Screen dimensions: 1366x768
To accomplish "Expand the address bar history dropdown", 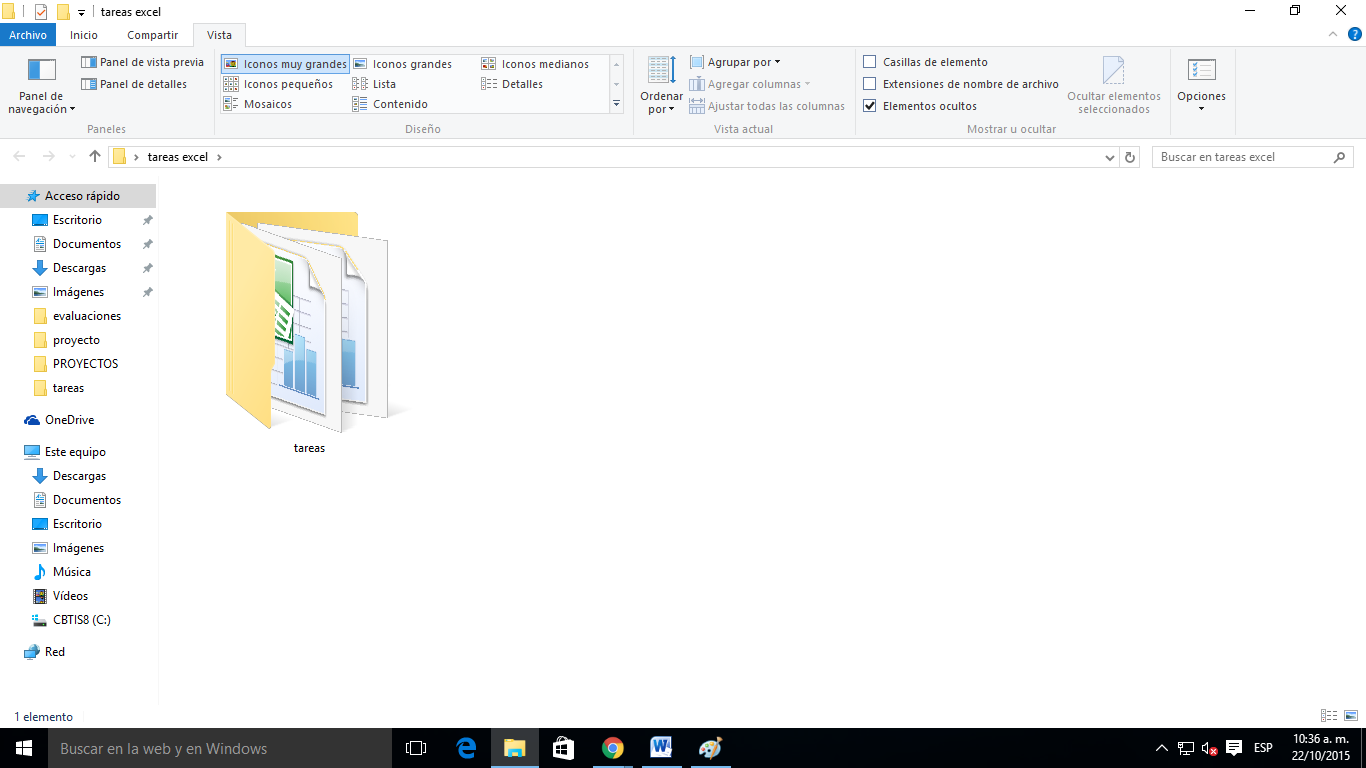I will click(1109, 157).
